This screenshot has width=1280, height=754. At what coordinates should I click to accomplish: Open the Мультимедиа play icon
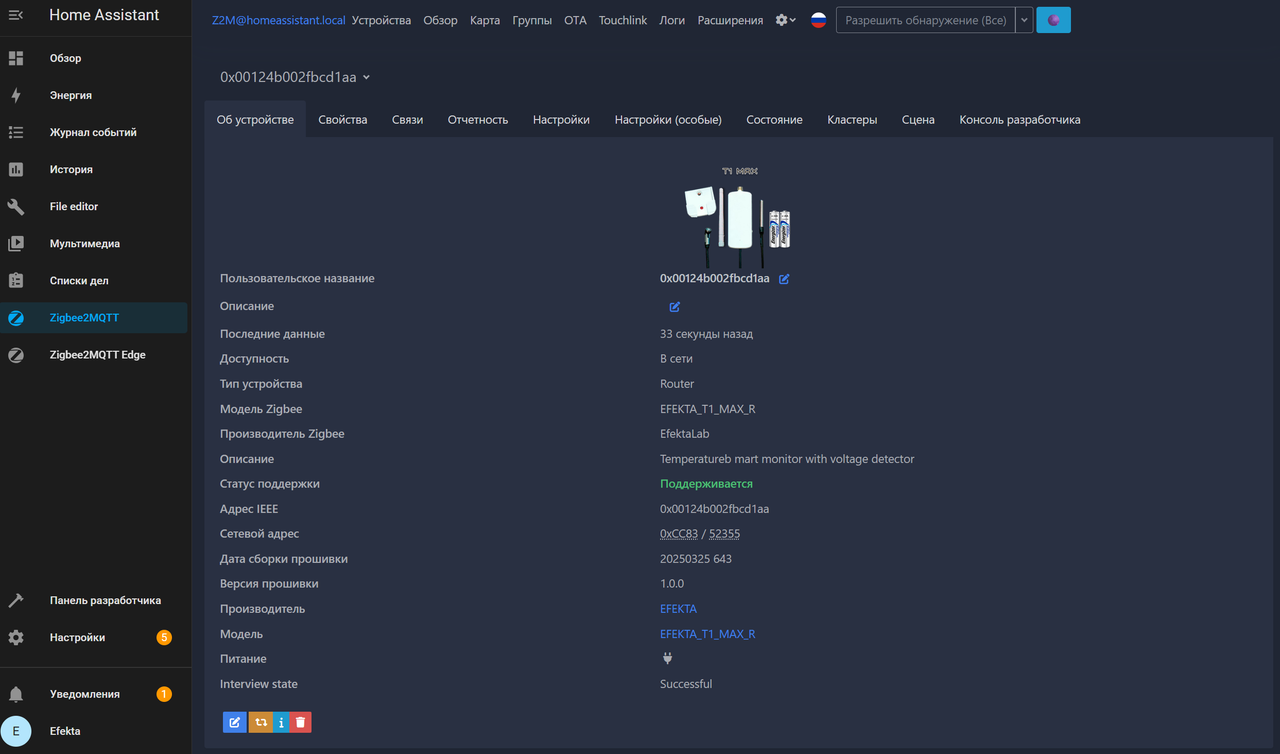(x=16, y=243)
